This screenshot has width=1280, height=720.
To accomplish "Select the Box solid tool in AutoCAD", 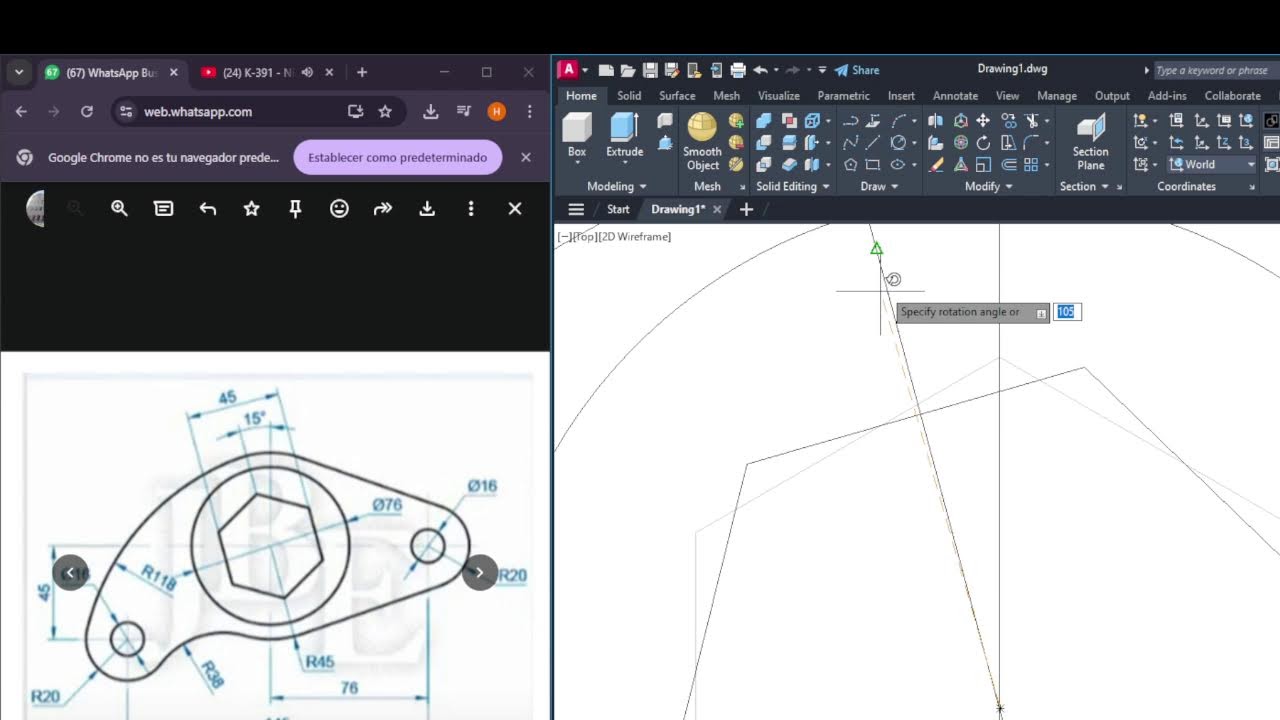I will click(x=577, y=134).
